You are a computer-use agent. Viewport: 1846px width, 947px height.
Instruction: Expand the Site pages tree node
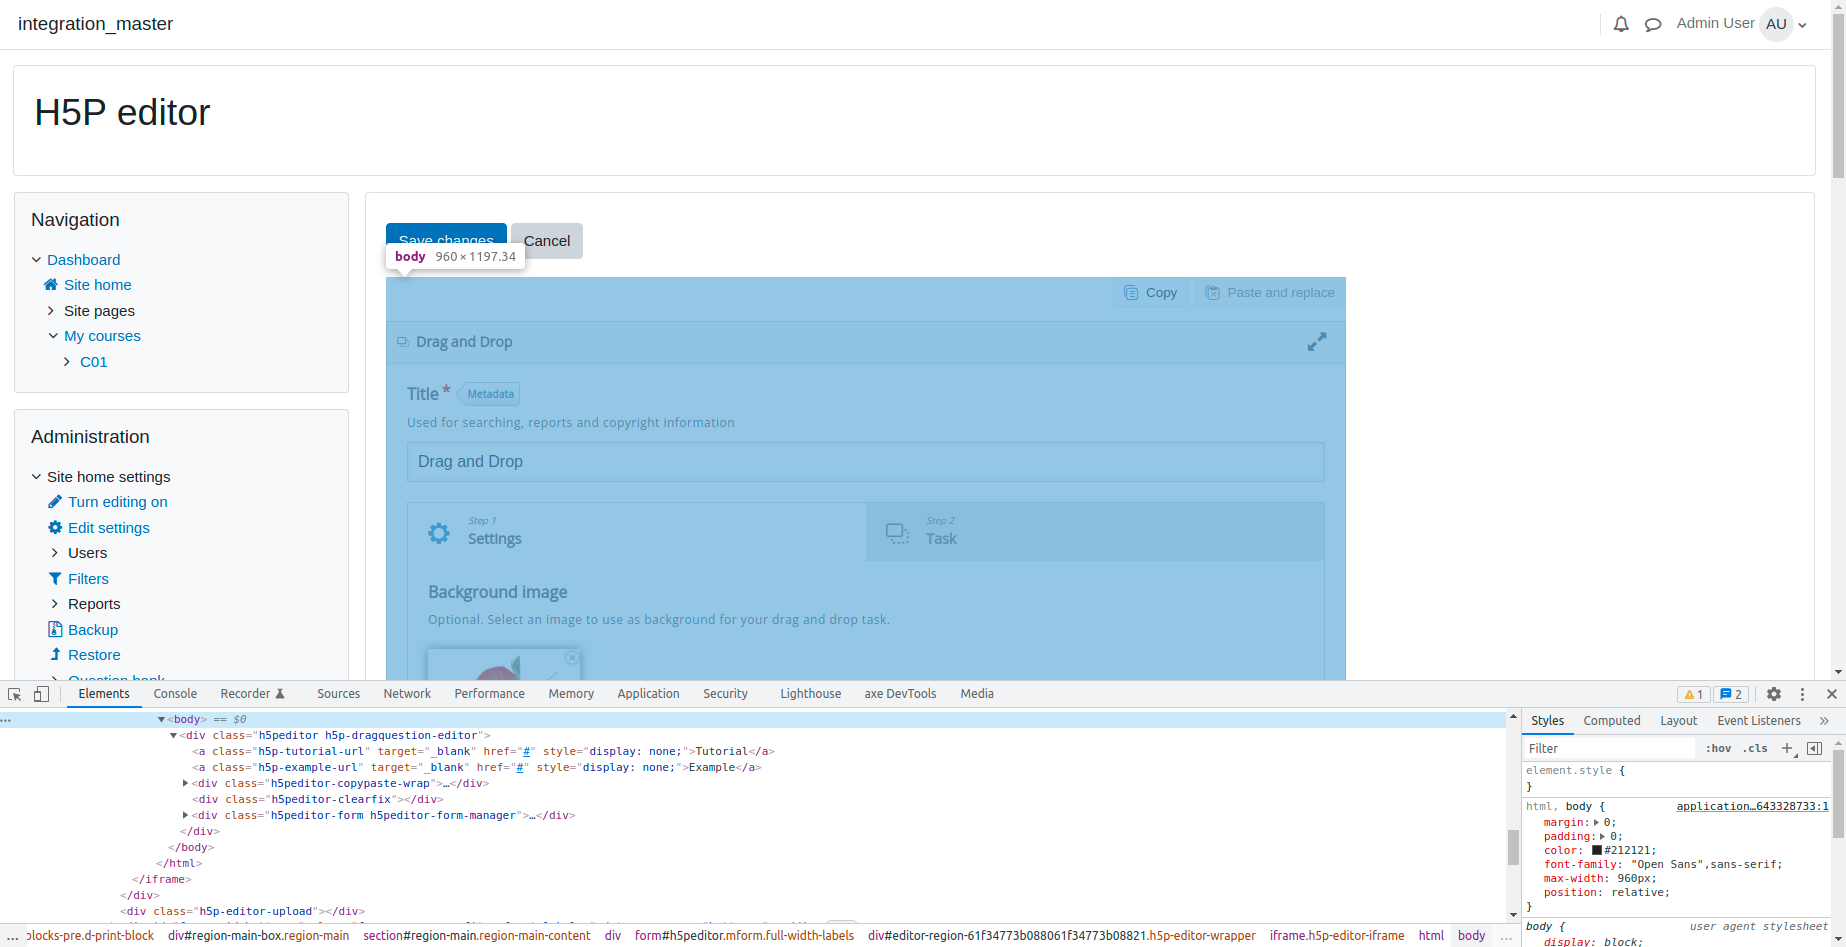51,311
